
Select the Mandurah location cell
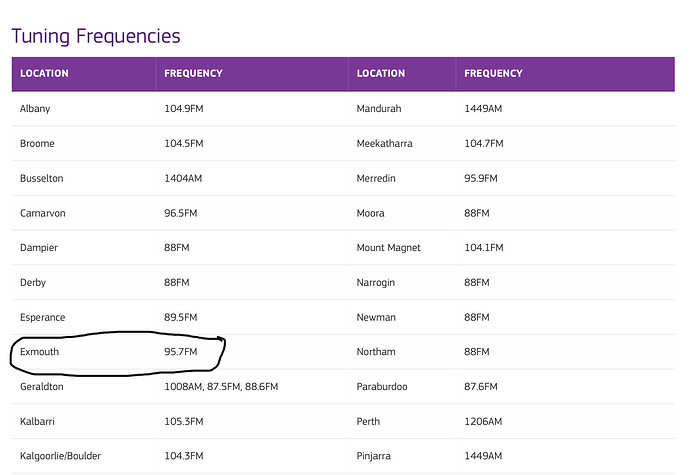click(x=379, y=108)
